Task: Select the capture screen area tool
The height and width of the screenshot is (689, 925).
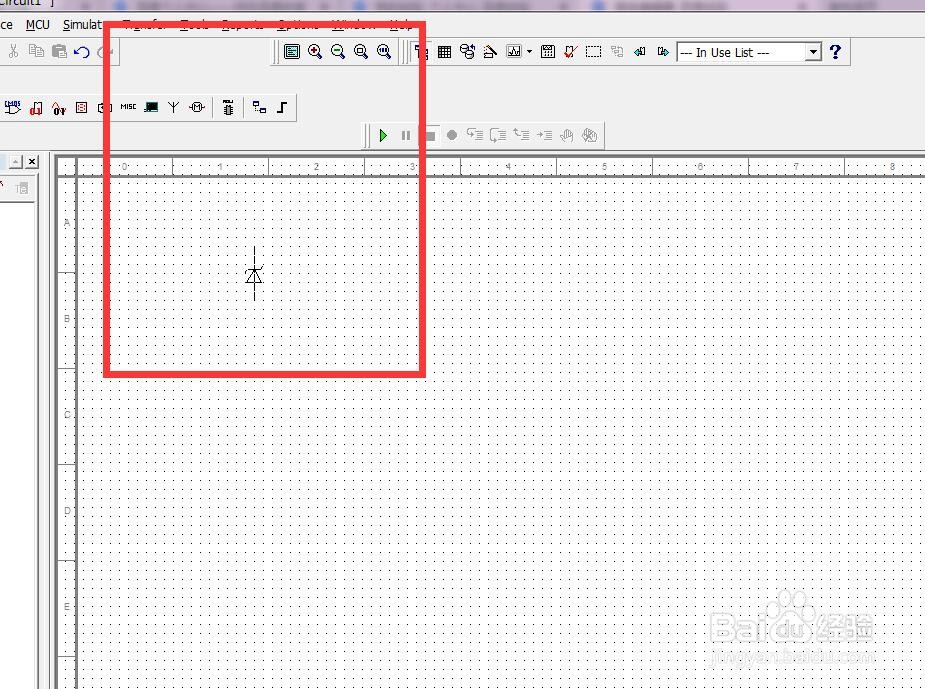Action: pos(593,52)
